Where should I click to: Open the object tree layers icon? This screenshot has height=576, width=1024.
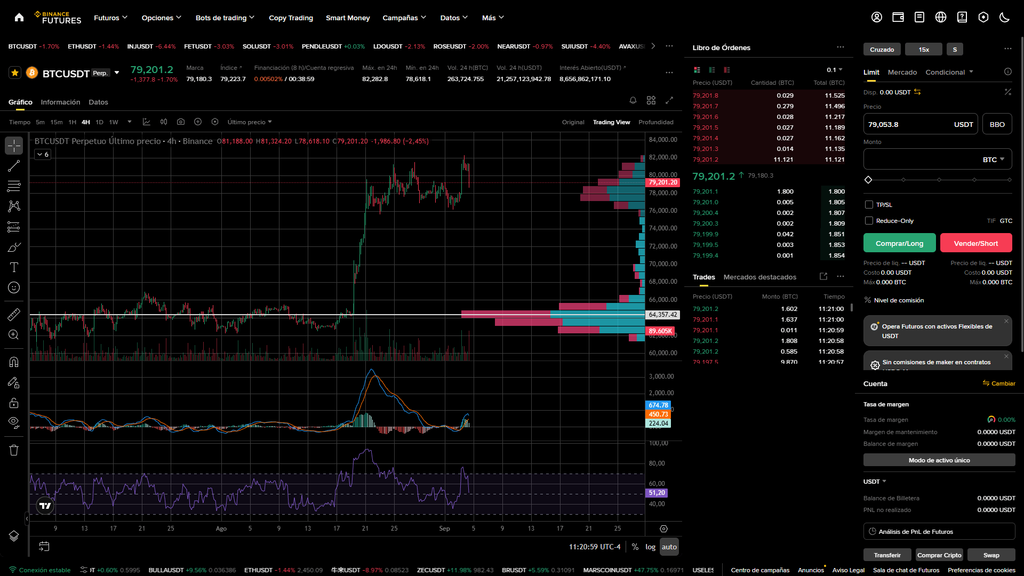(14, 536)
